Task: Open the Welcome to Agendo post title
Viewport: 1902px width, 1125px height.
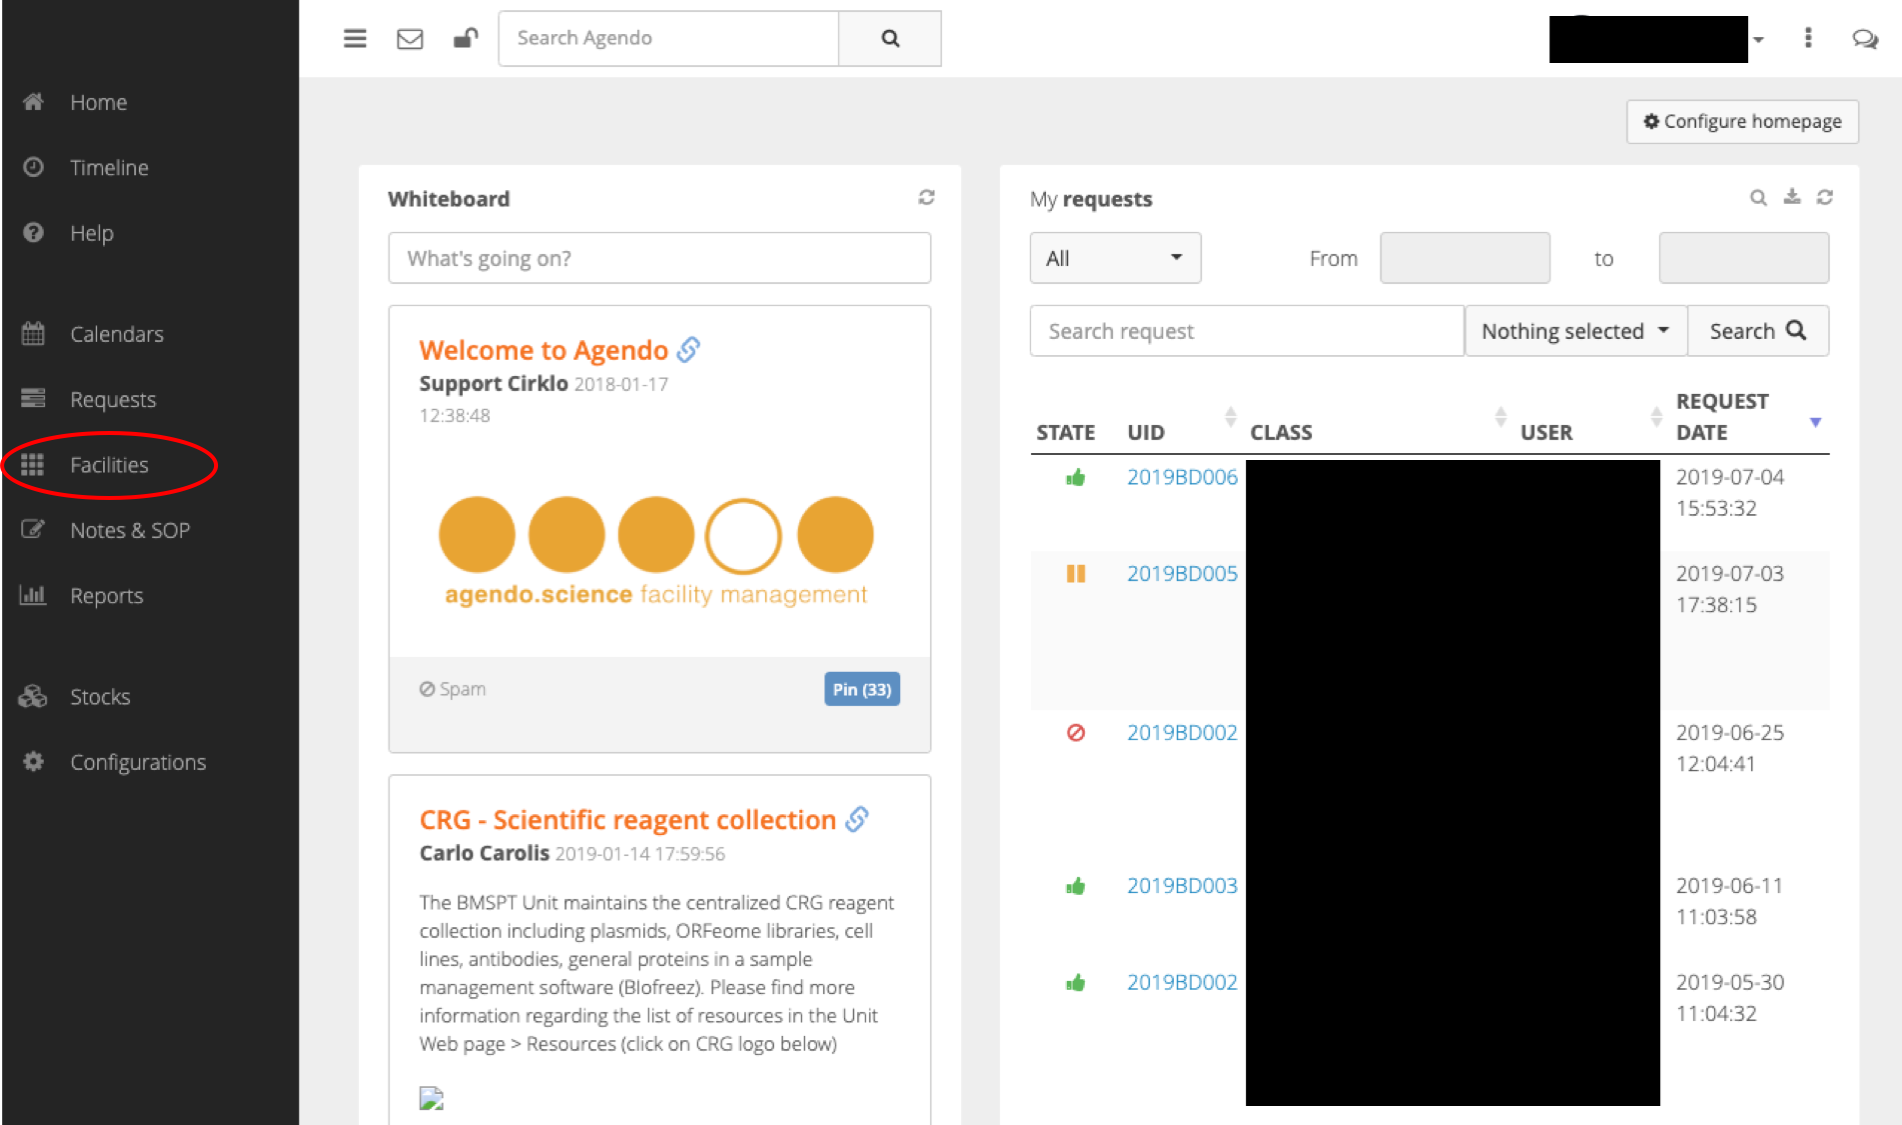Action: pos(543,350)
